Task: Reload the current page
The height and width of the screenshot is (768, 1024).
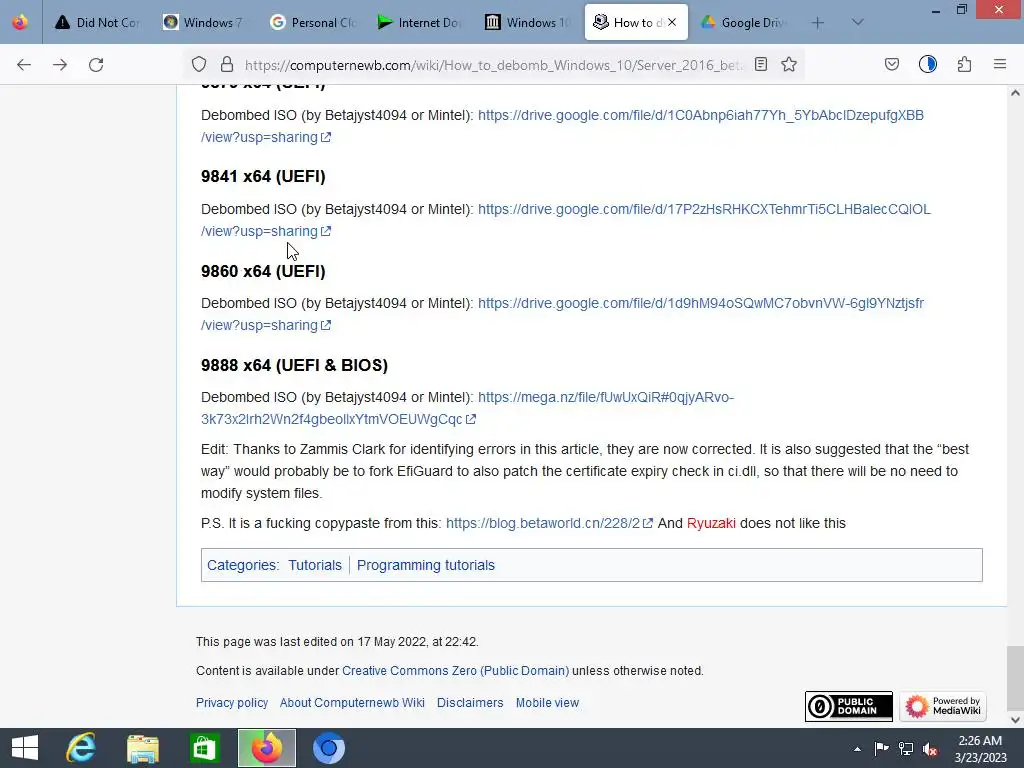Action: [x=96, y=65]
